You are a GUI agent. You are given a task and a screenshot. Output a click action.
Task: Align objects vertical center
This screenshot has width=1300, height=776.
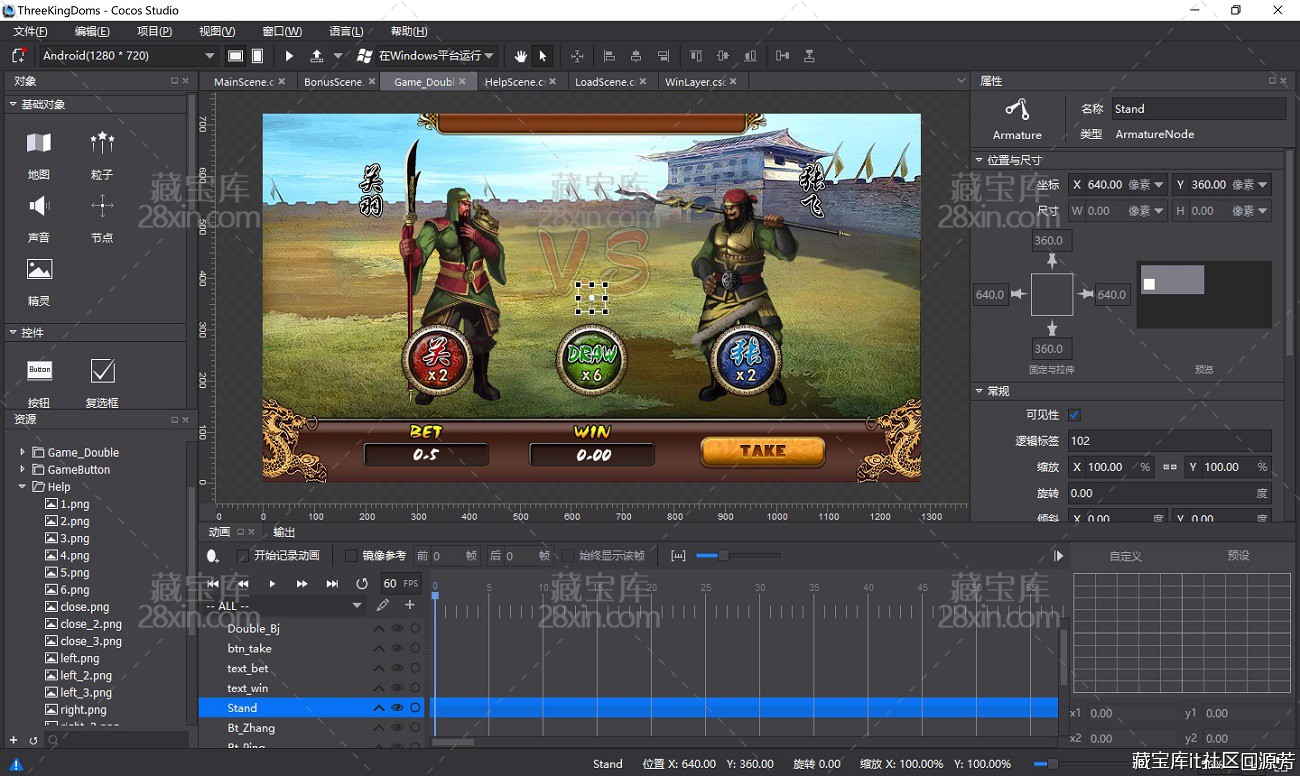[x=723, y=56]
